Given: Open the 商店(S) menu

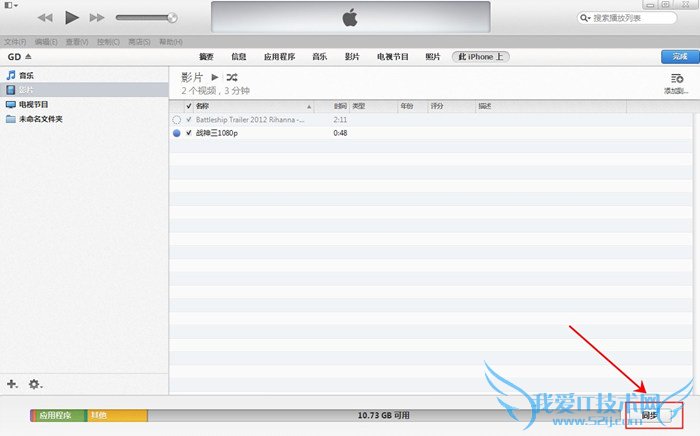Looking at the screenshot, I should [139, 42].
